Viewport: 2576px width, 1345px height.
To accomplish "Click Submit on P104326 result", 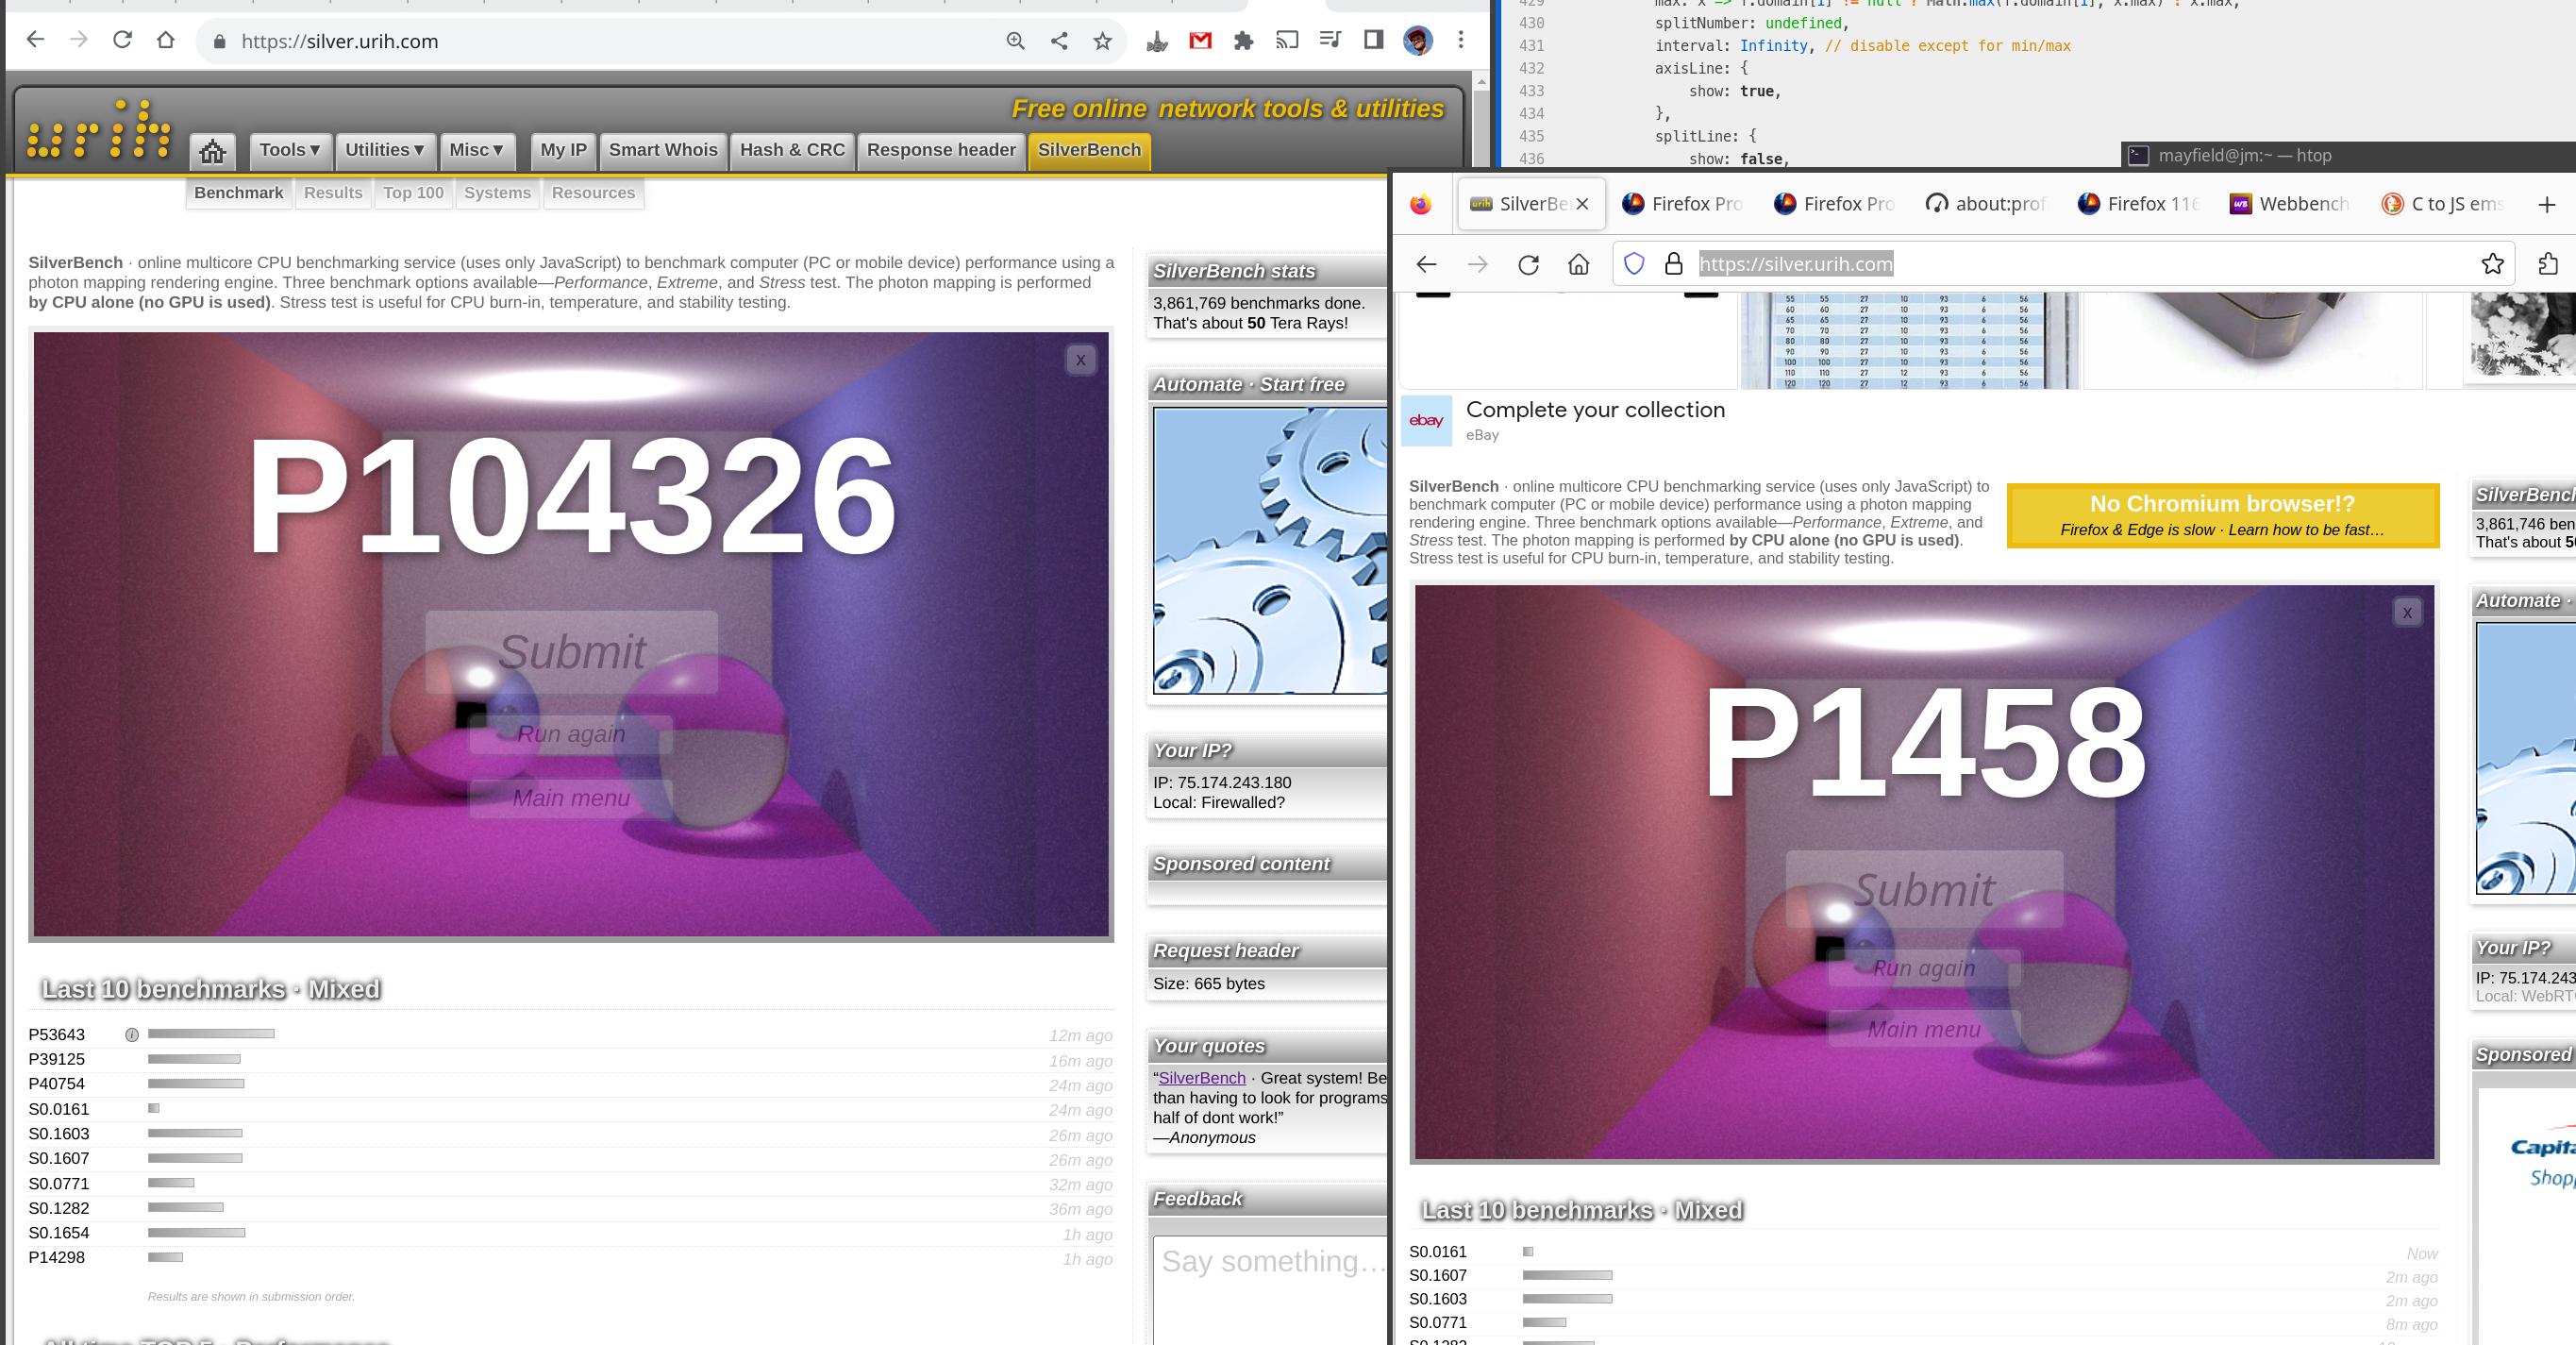I will pos(572,652).
